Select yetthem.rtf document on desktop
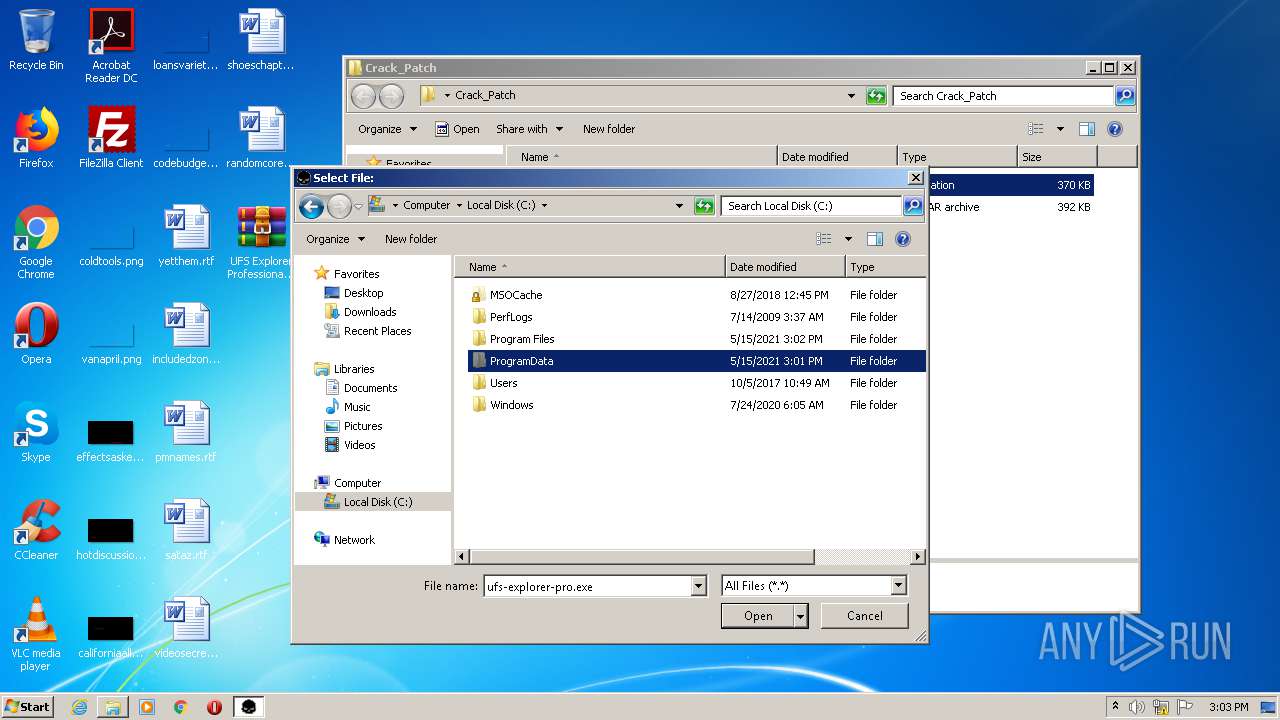 click(186, 236)
